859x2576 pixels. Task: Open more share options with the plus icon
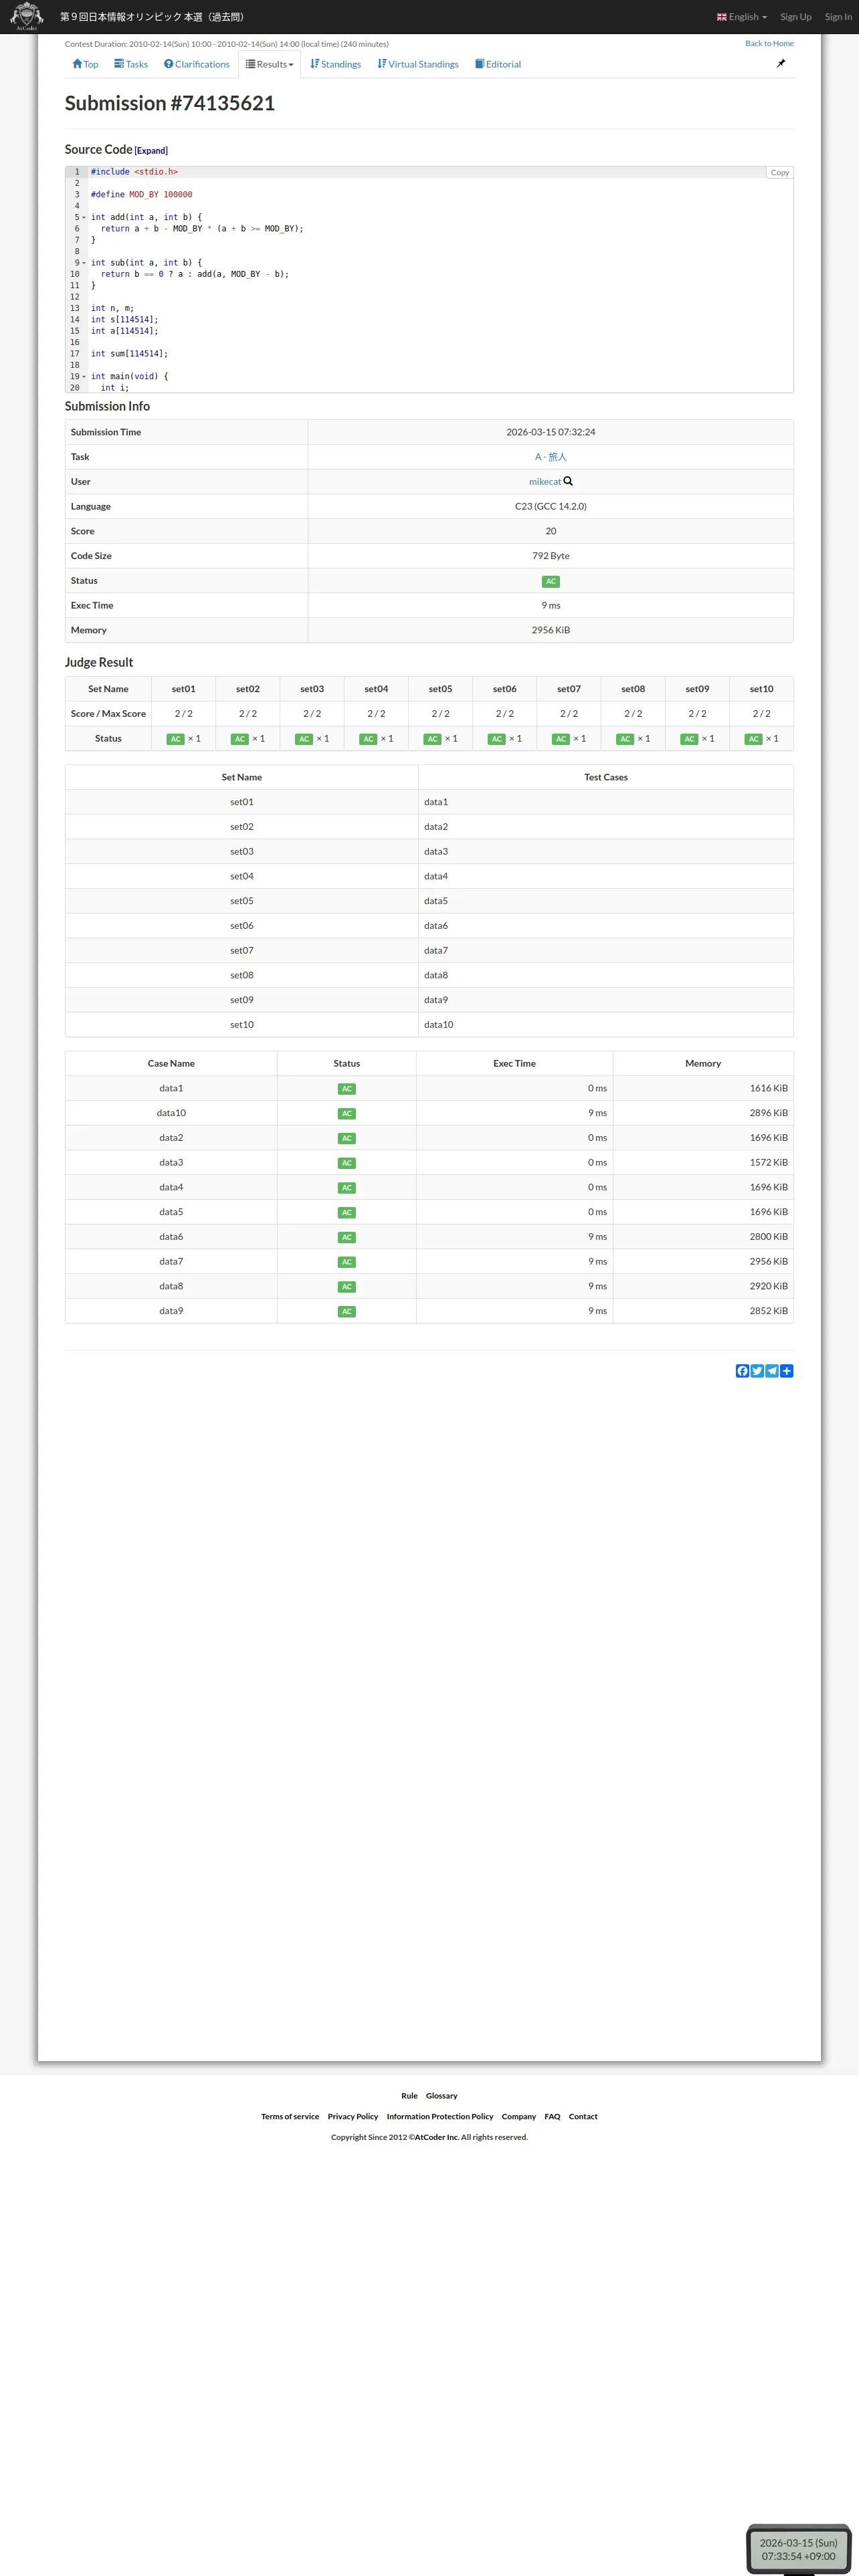tap(787, 1371)
